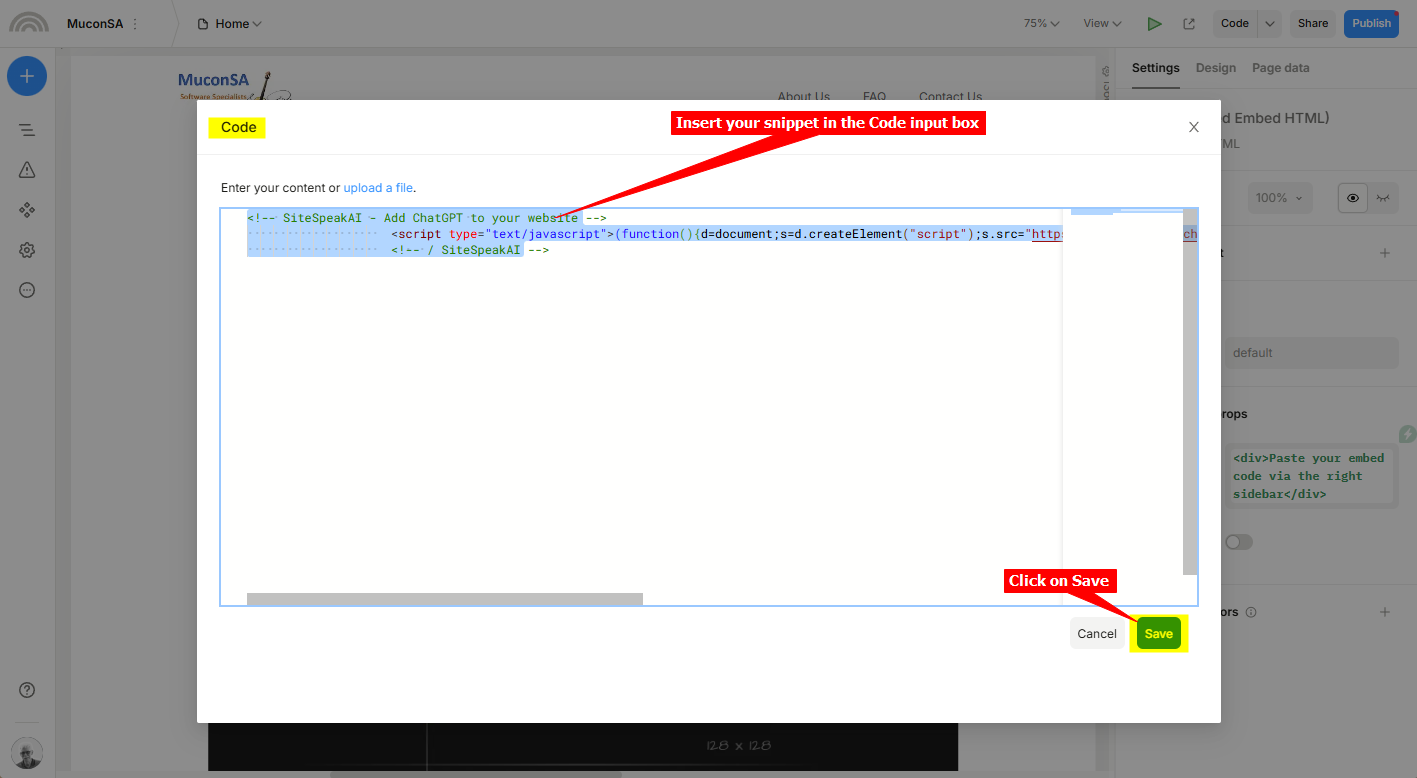Open the 75% zoom dropdown
Image resolution: width=1417 pixels, height=778 pixels.
[1041, 24]
